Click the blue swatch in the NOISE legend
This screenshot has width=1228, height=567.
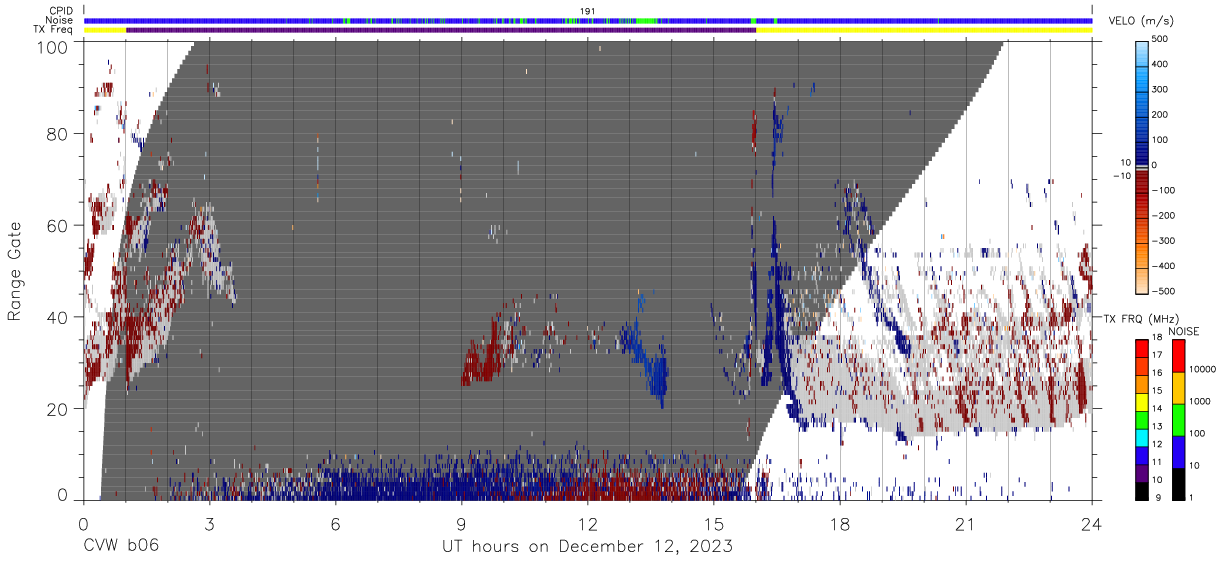(x=1178, y=451)
